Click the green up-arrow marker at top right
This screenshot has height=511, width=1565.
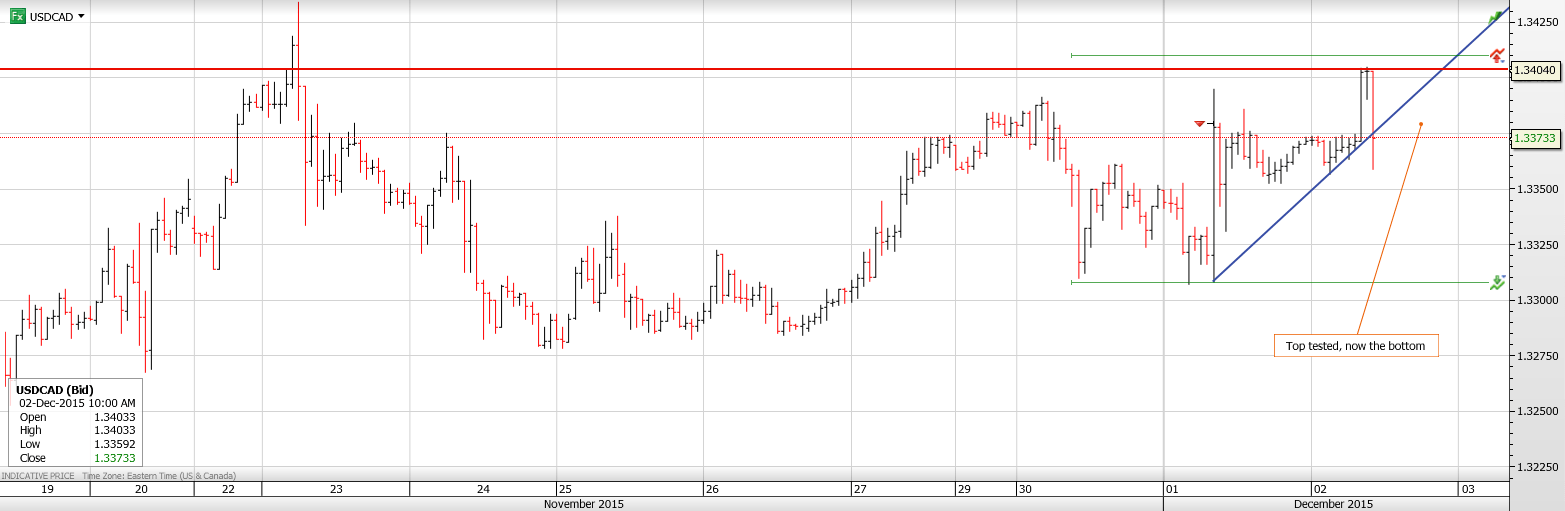(1496, 17)
